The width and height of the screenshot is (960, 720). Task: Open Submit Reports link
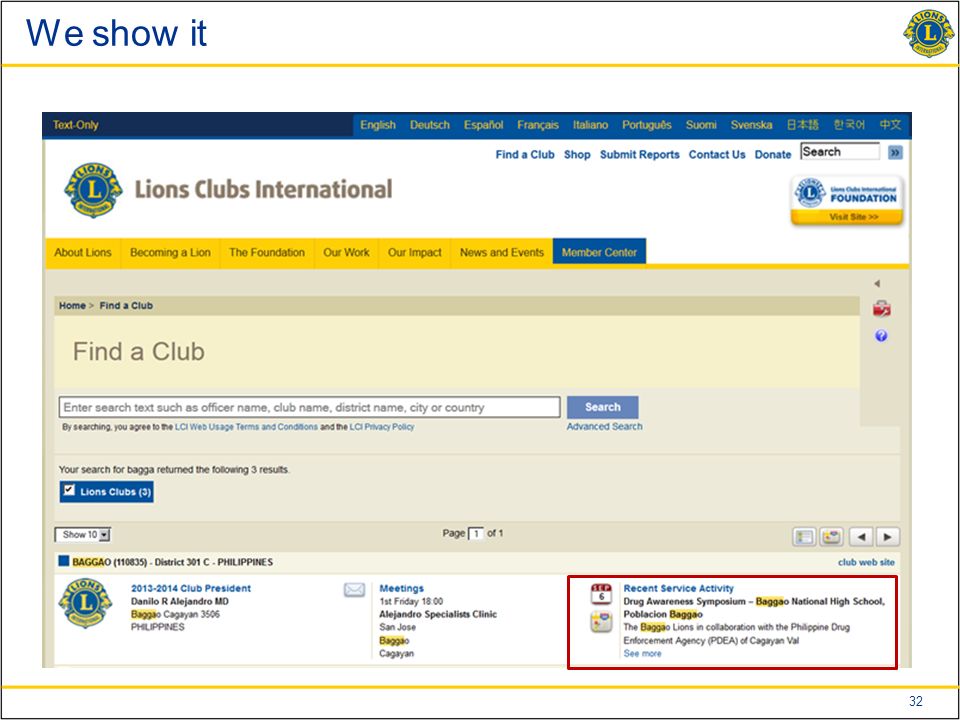point(639,154)
